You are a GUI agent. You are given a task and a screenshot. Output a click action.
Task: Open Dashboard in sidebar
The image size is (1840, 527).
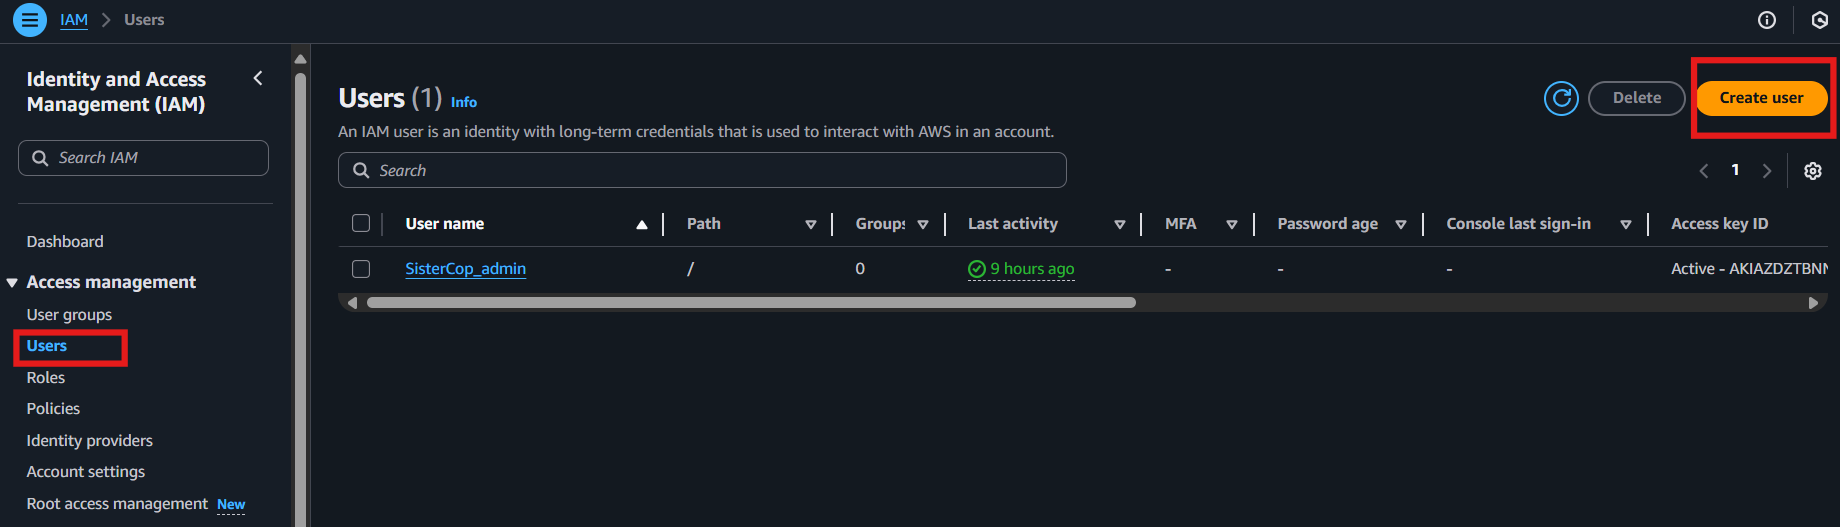point(65,242)
